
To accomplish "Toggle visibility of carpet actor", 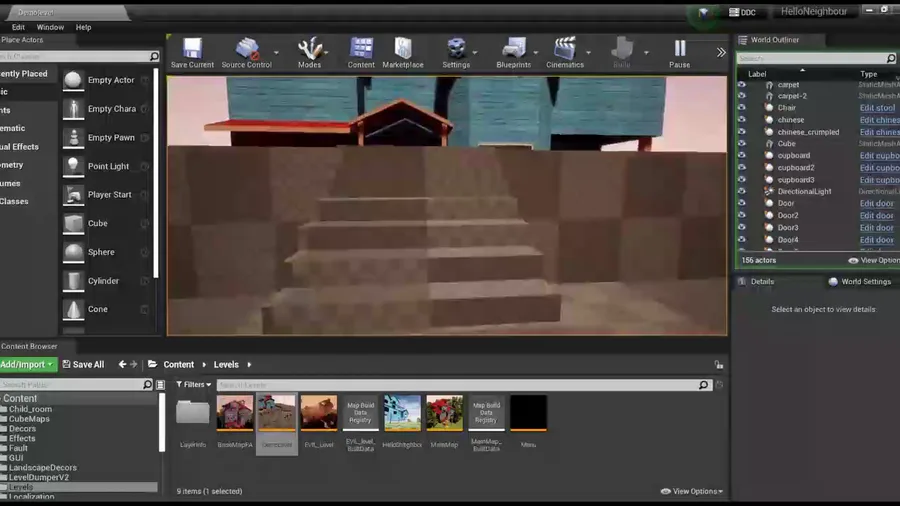I will click(x=742, y=84).
